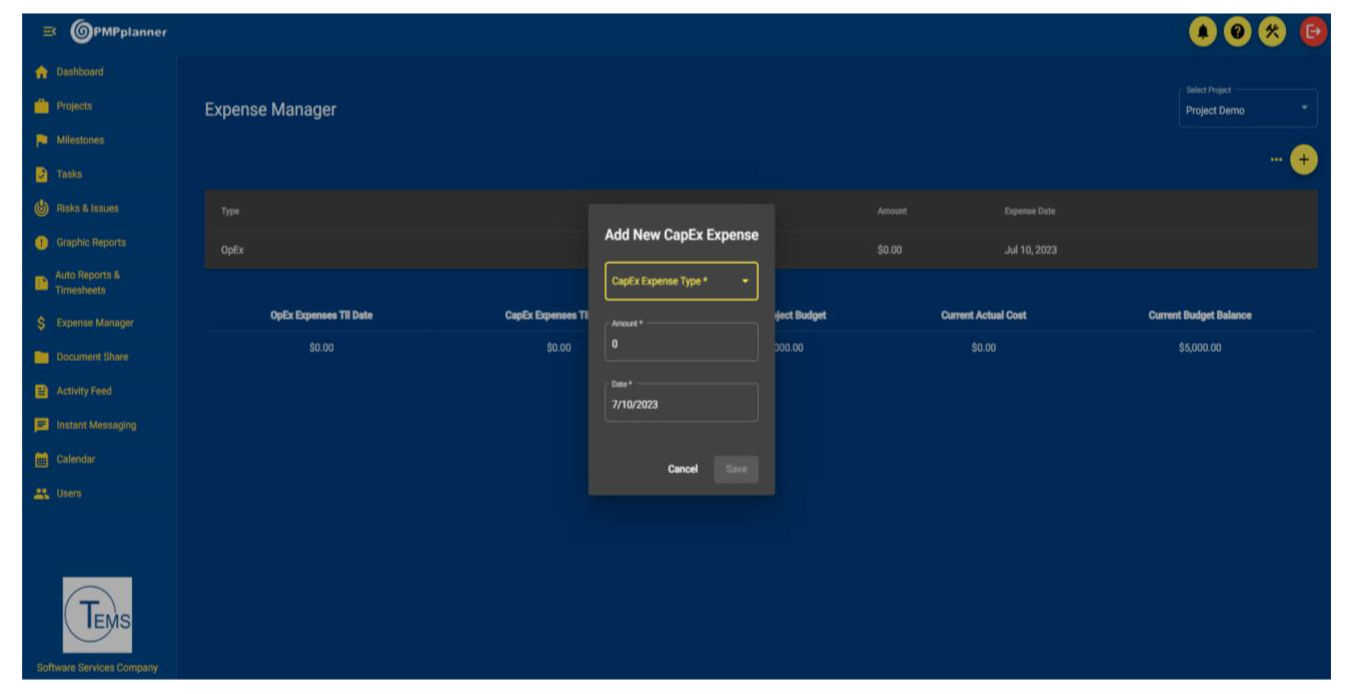Screen dimensions: 1352x694
Task: Open the Select Project dropdown
Action: click(x=1247, y=110)
